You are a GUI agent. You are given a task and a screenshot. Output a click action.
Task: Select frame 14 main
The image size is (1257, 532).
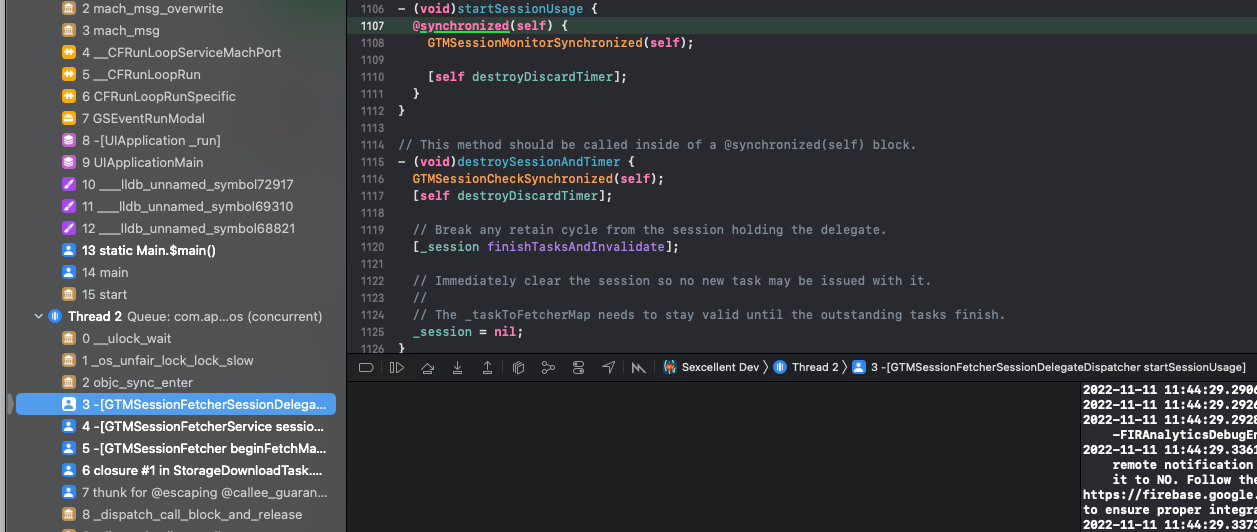pos(175,272)
